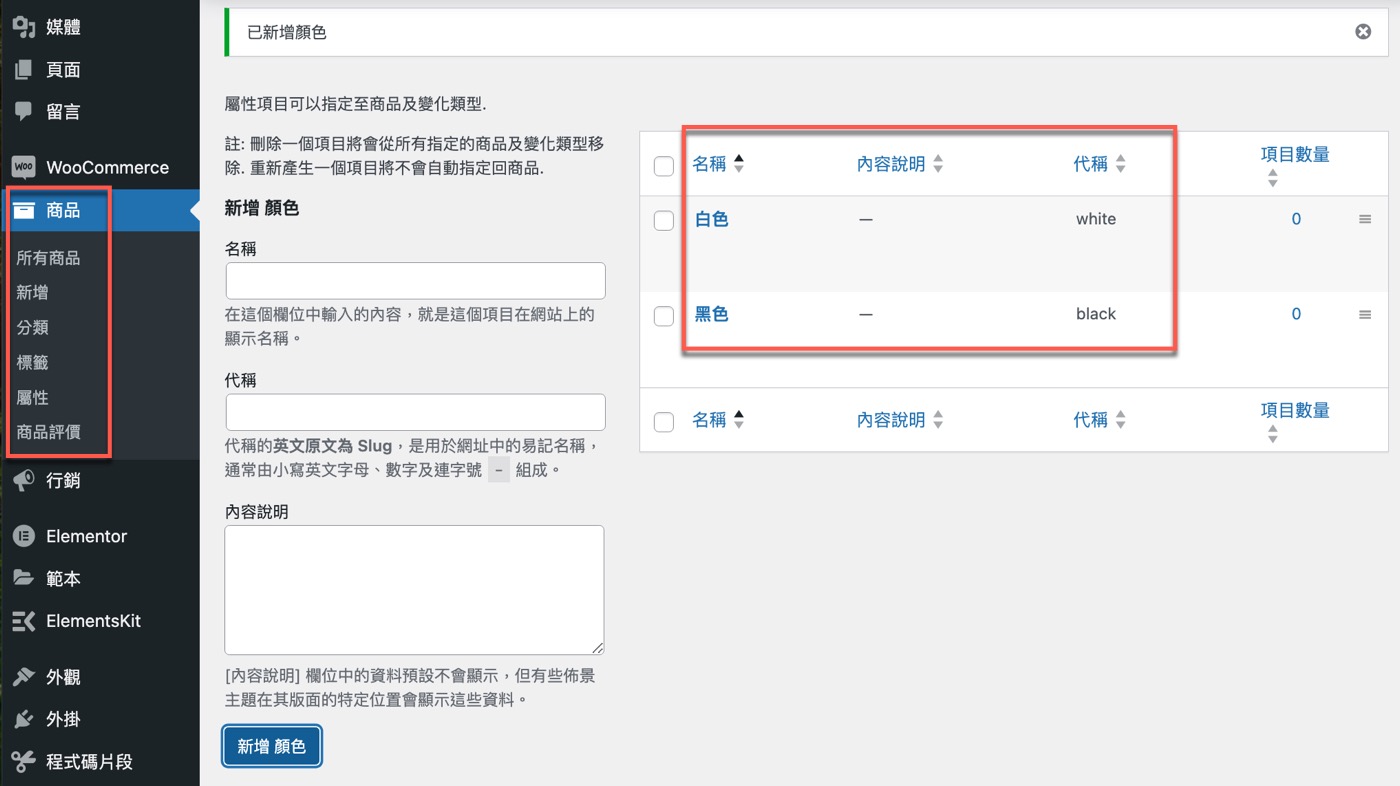Check the 黑色 row checkbox
Screen dimensions: 1400x786
[664, 316]
